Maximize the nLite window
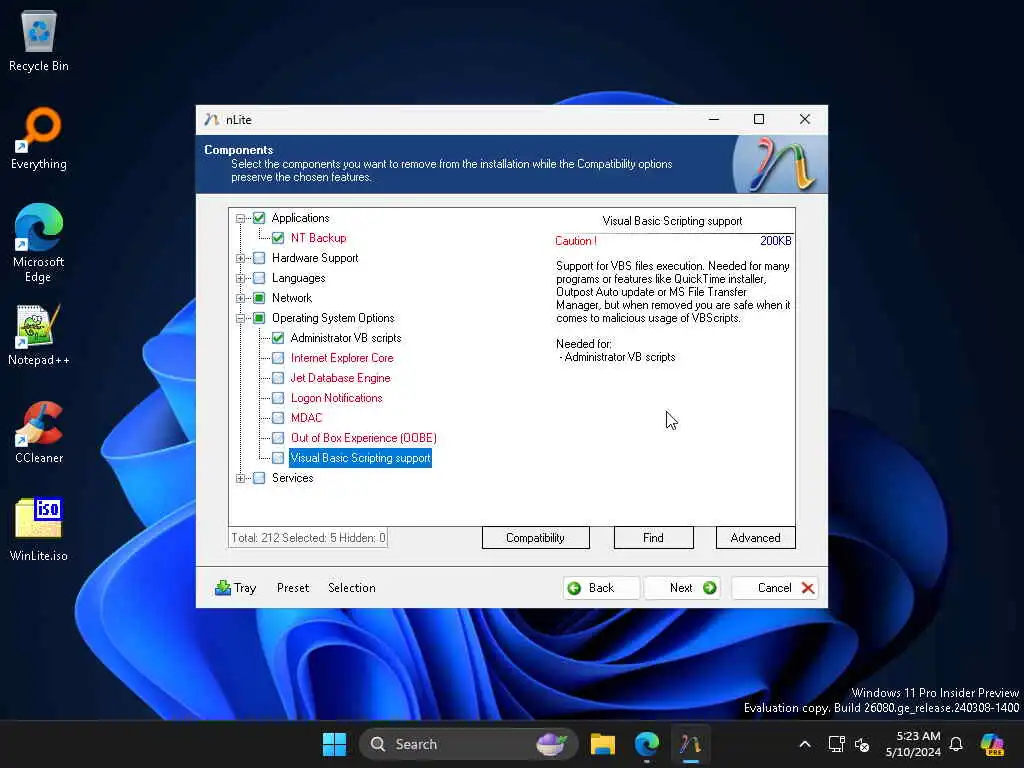 (759, 120)
